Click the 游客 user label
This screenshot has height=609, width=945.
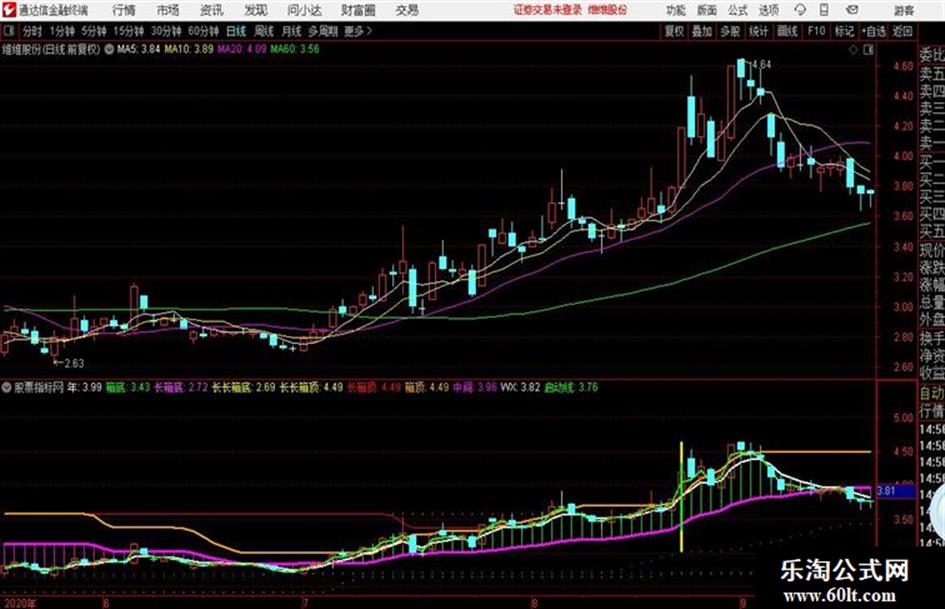pyautogui.click(x=903, y=10)
